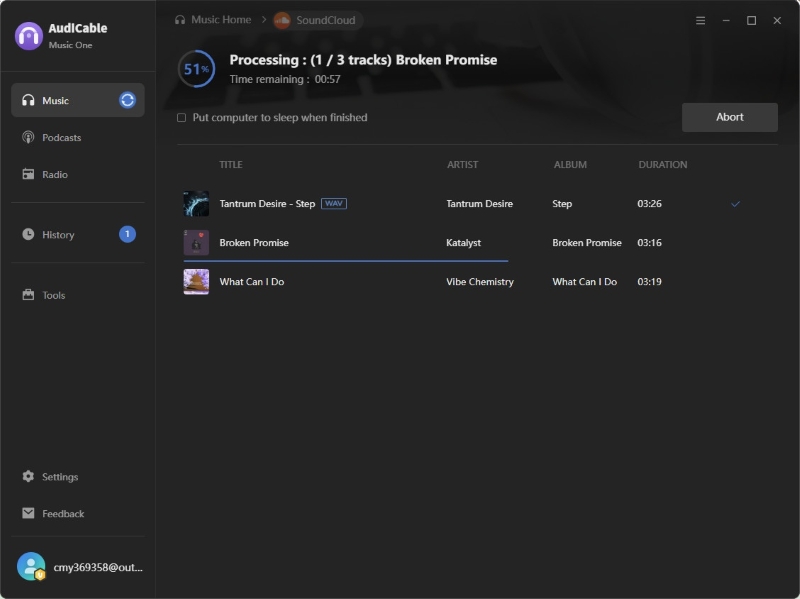Click artist name Tantrum Desire

click(x=479, y=204)
